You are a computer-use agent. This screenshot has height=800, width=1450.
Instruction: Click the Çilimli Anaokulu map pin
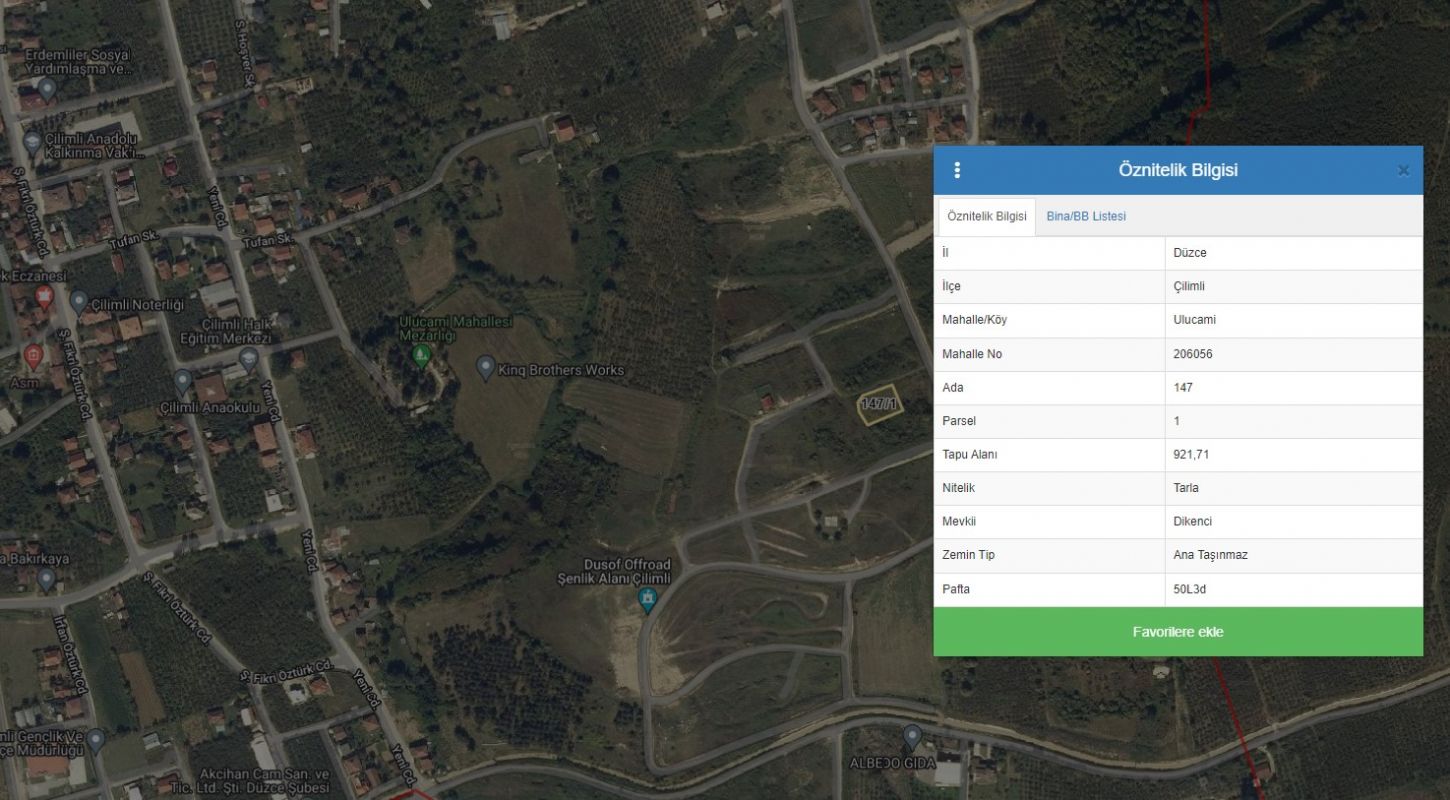tap(183, 381)
